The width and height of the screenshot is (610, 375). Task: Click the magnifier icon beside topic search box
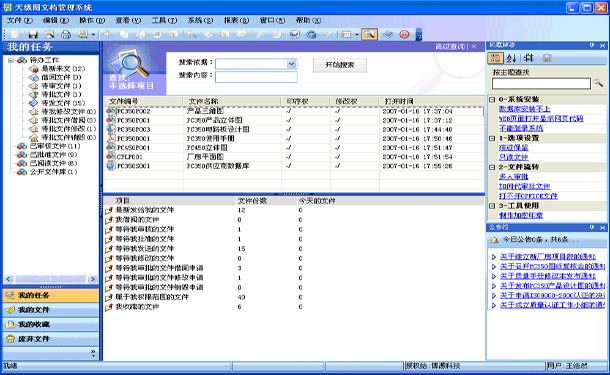(x=598, y=83)
